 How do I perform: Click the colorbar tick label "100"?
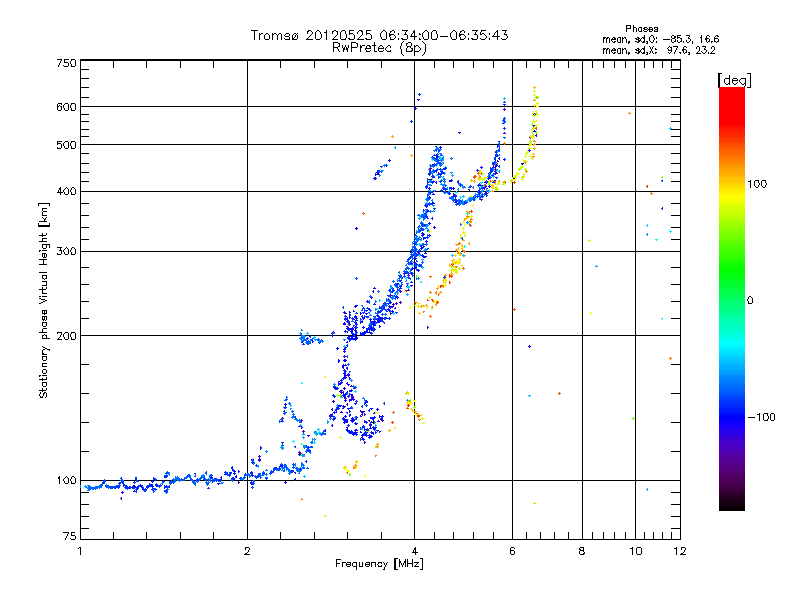click(757, 184)
